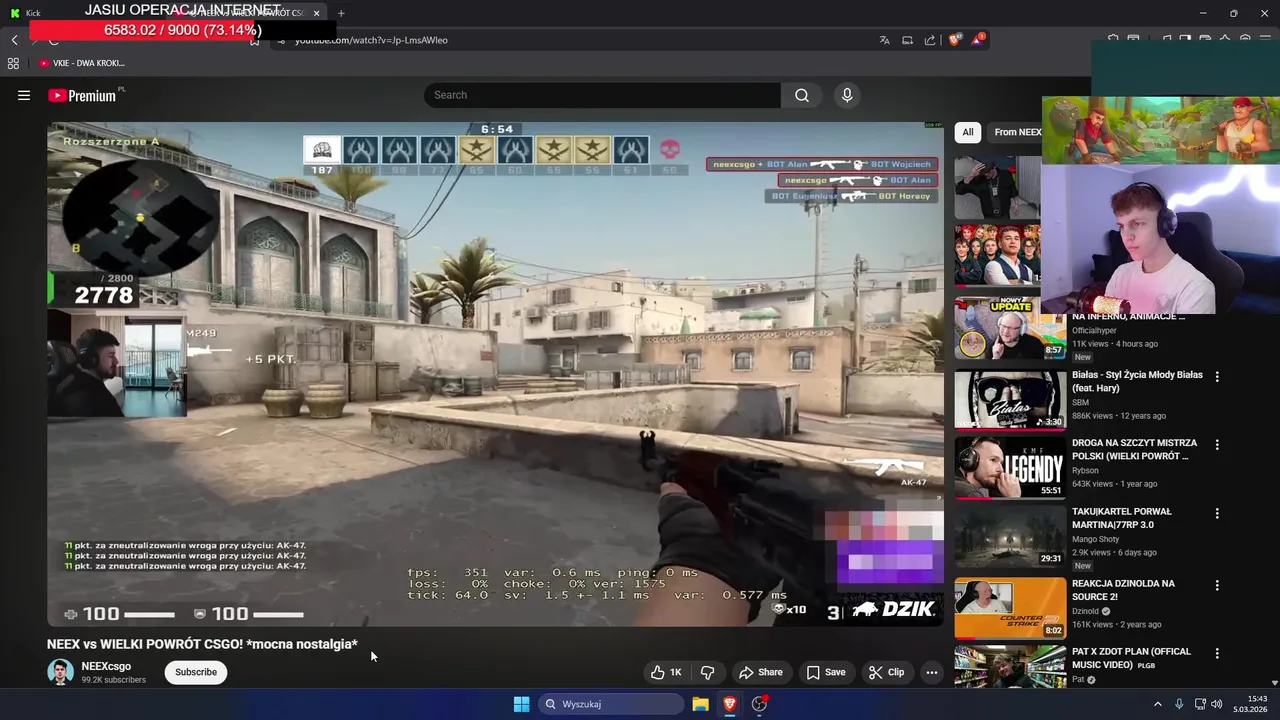Open 'REAKCJA DZINOLDA NA SOURCE 2!' title
The width and height of the screenshot is (1280, 720).
(1123, 590)
